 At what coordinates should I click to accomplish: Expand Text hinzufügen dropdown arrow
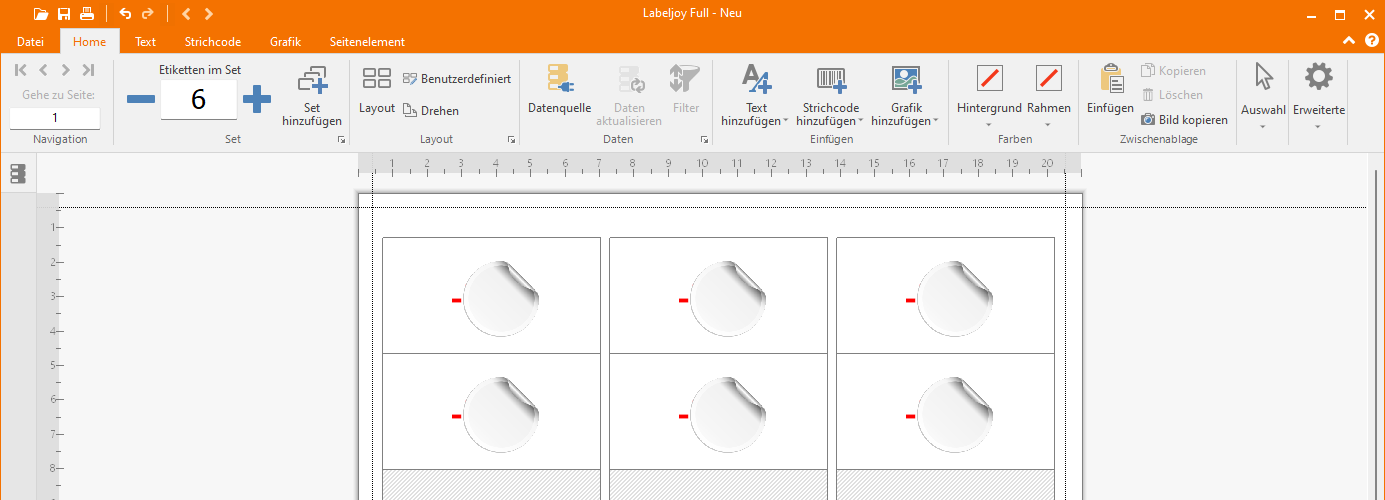point(786,121)
